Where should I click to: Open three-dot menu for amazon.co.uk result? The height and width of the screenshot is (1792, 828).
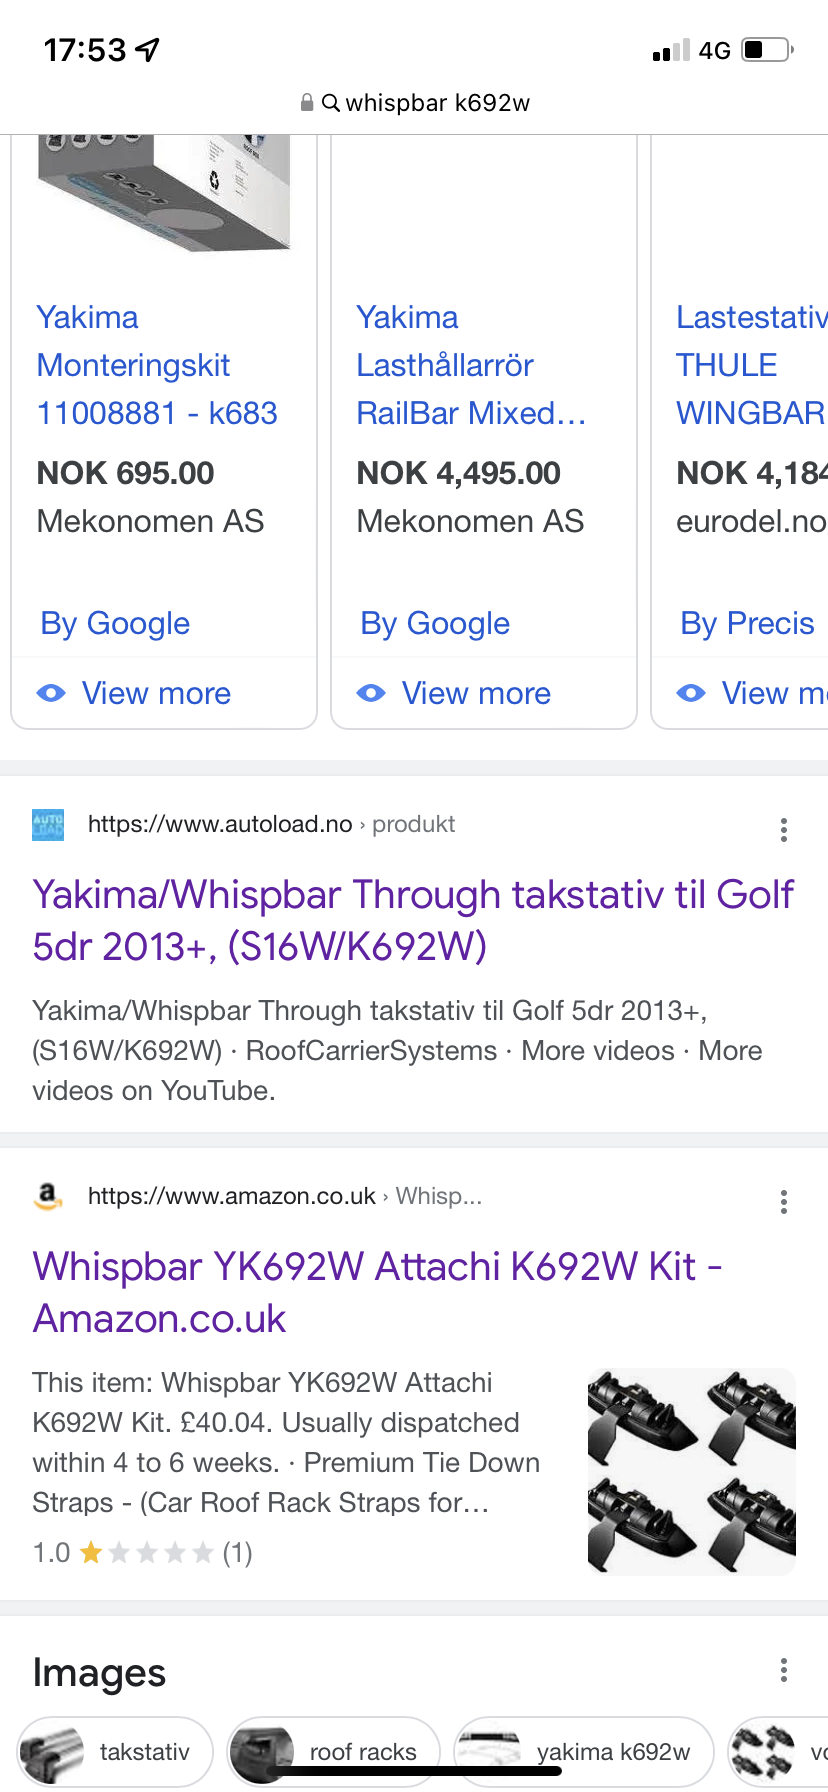tap(783, 1201)
